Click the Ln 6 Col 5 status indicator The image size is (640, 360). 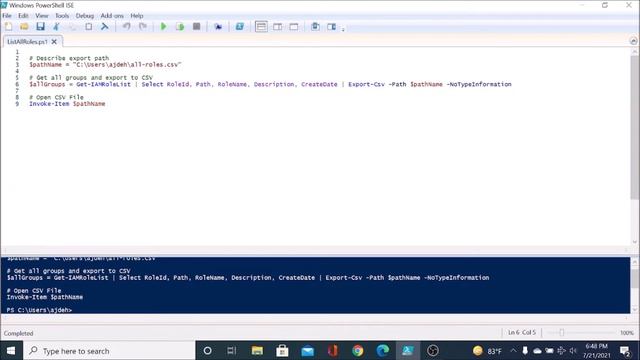522,333
